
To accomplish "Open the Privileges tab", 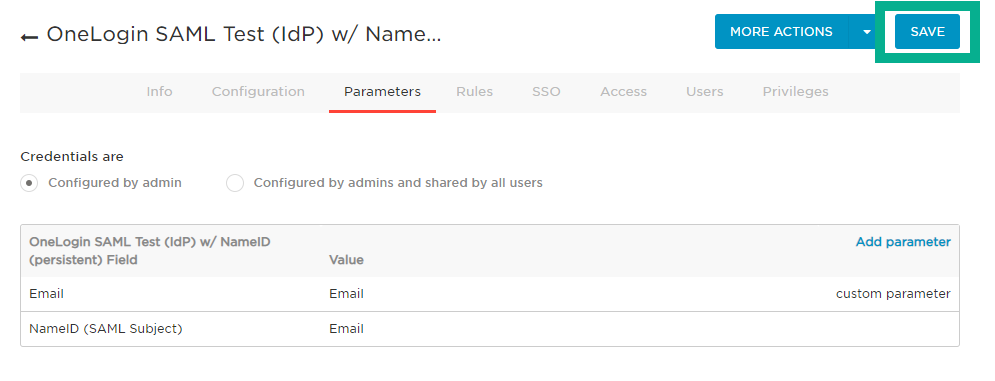I will [x=795, y=91].
